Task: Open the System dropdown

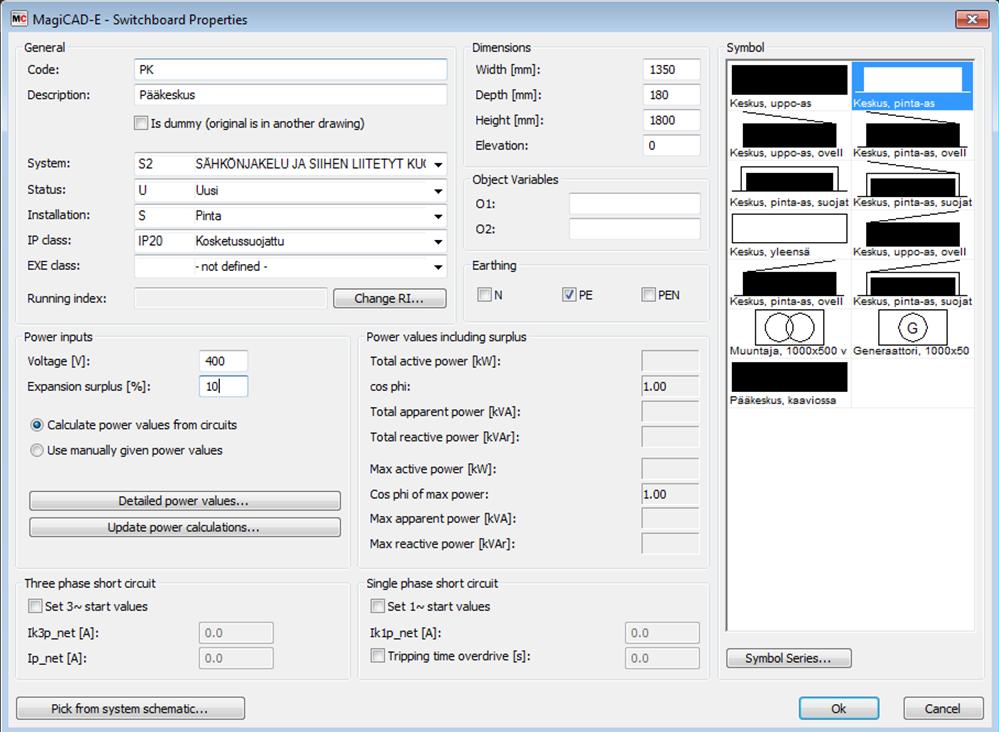Action: pos(290,164)
